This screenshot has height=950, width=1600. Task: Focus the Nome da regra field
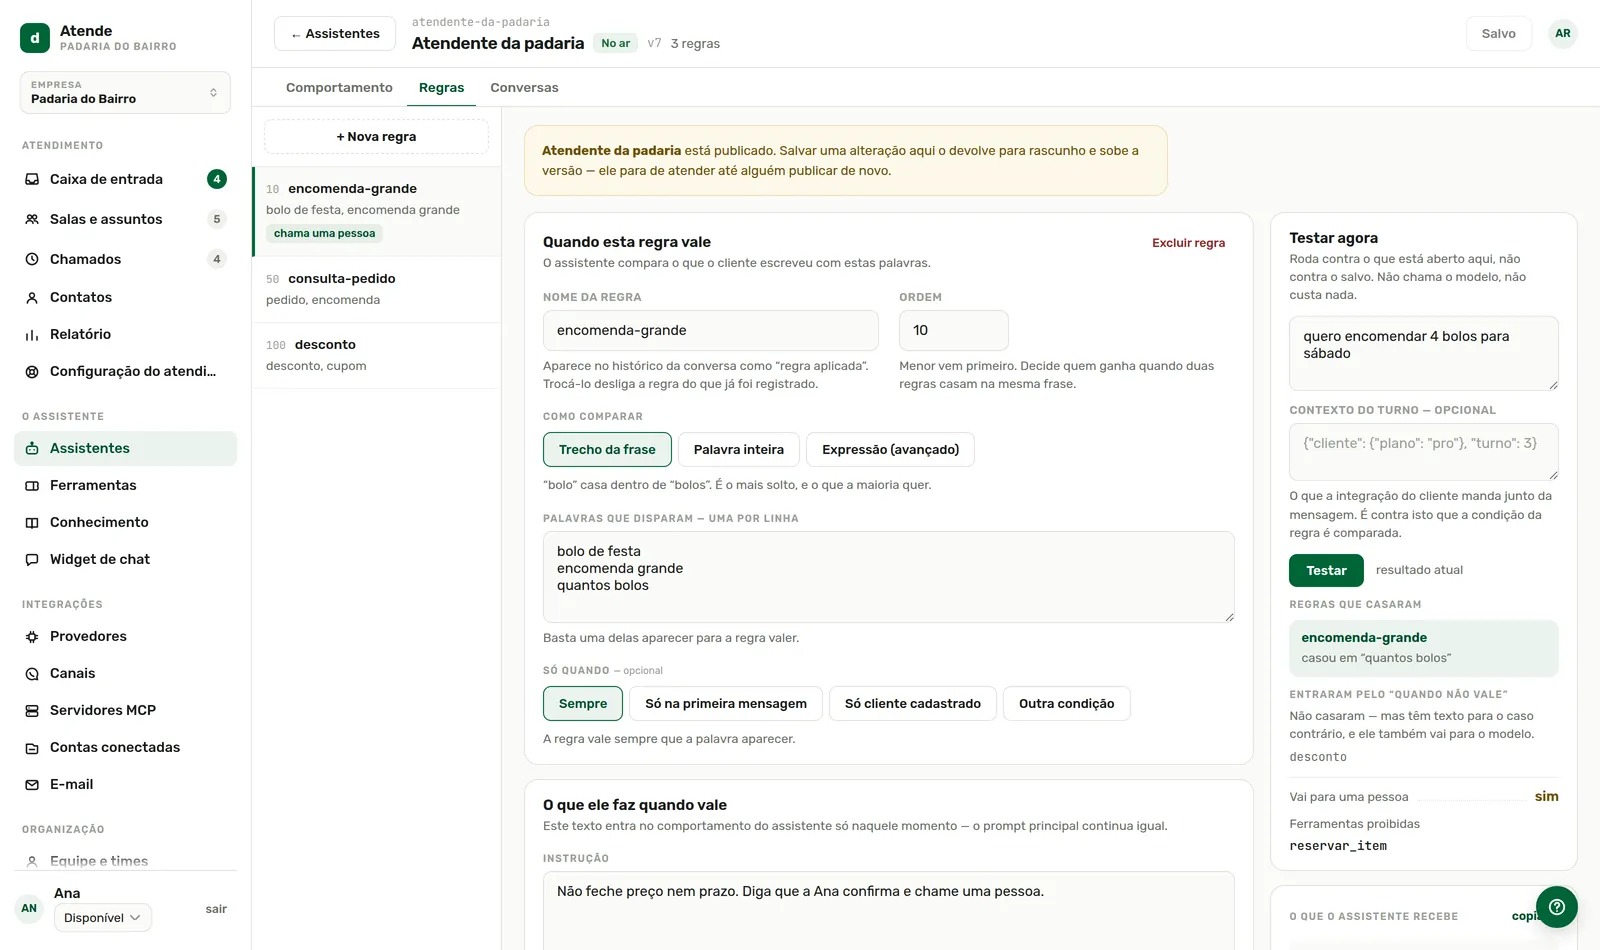pyautogui.click(x=711, y=330)
